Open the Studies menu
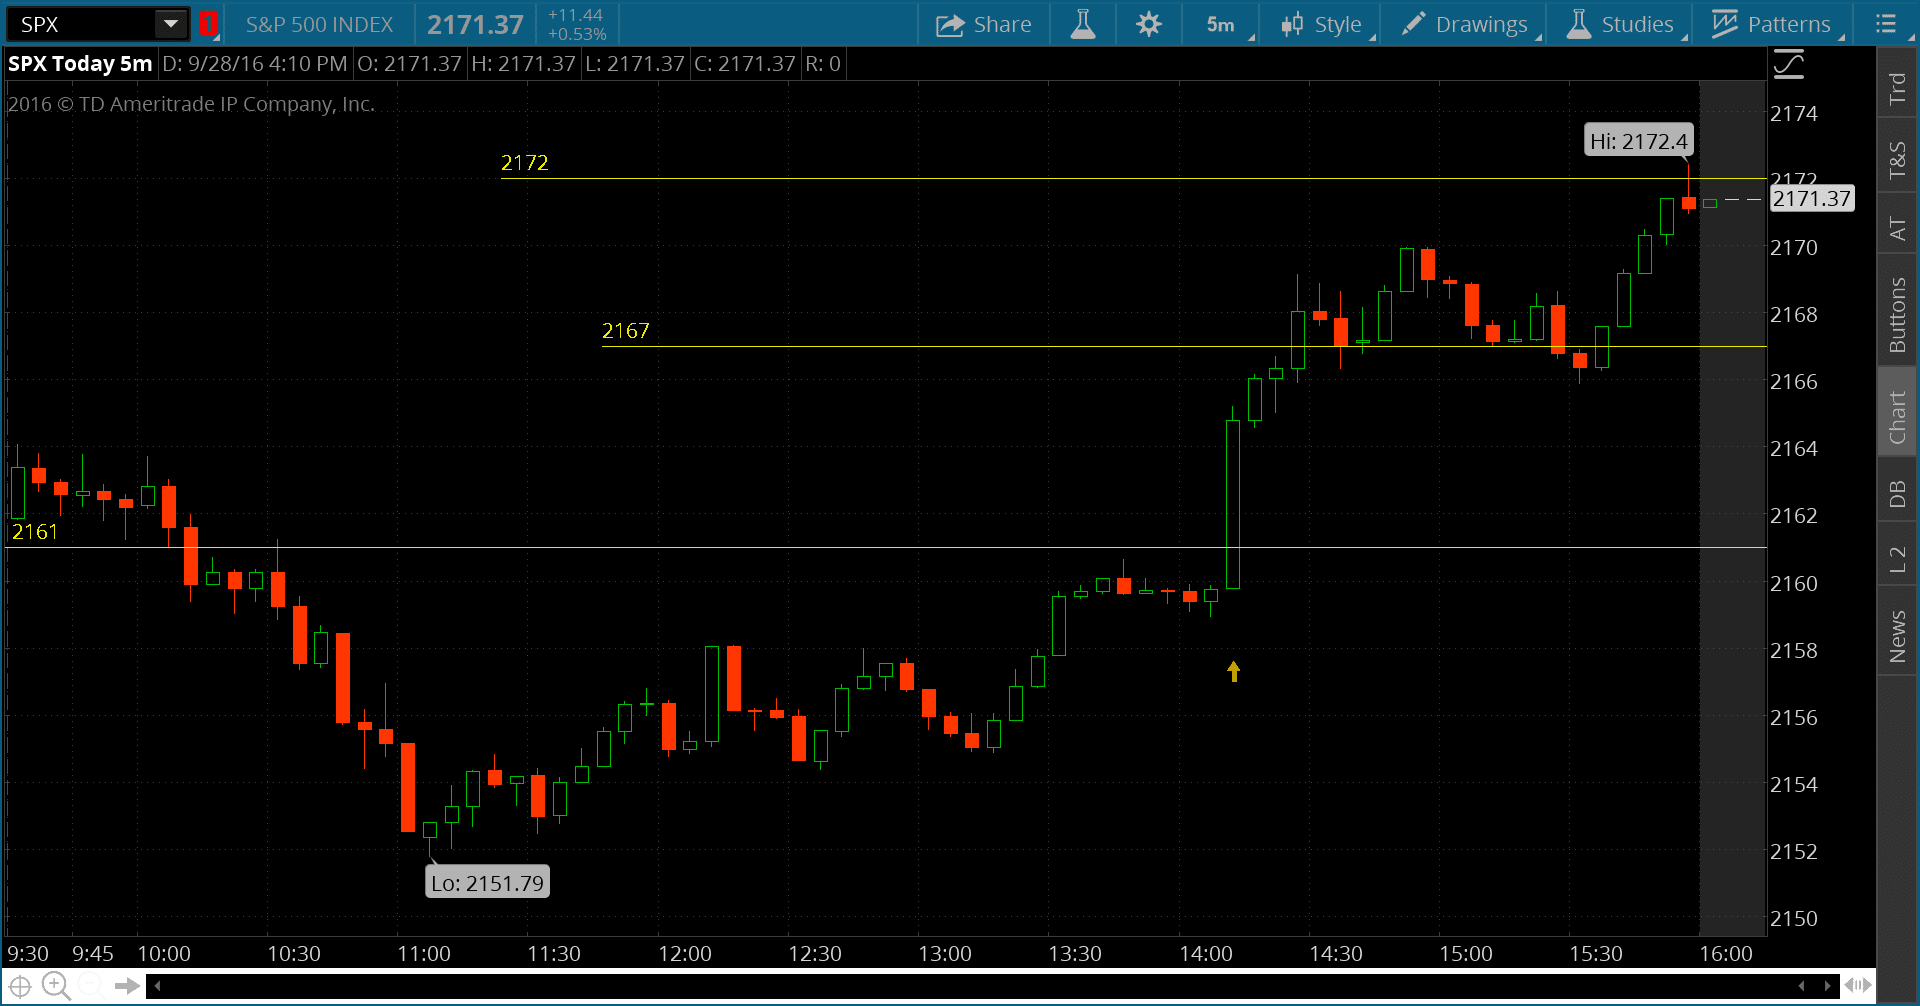The image size is (1920, 1006). tap(1622, 24)
